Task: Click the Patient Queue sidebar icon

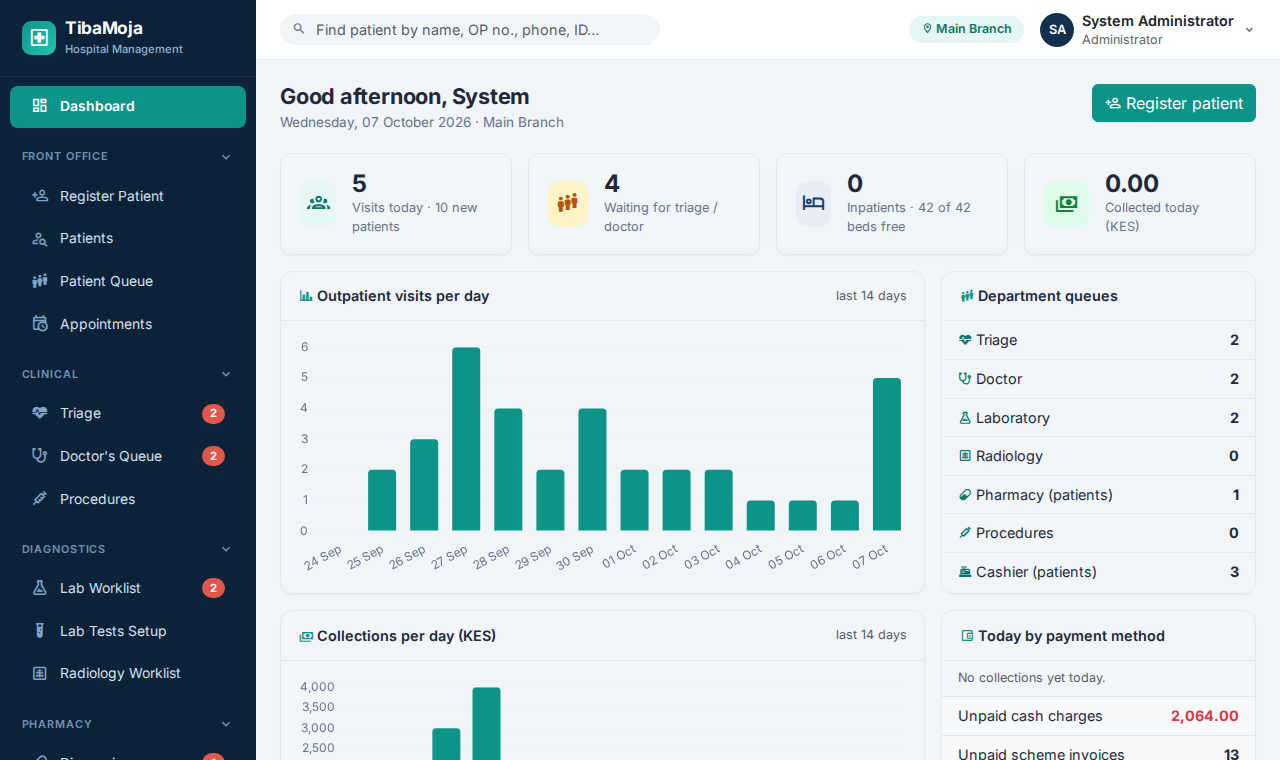Action: click(x=40, y=281)
